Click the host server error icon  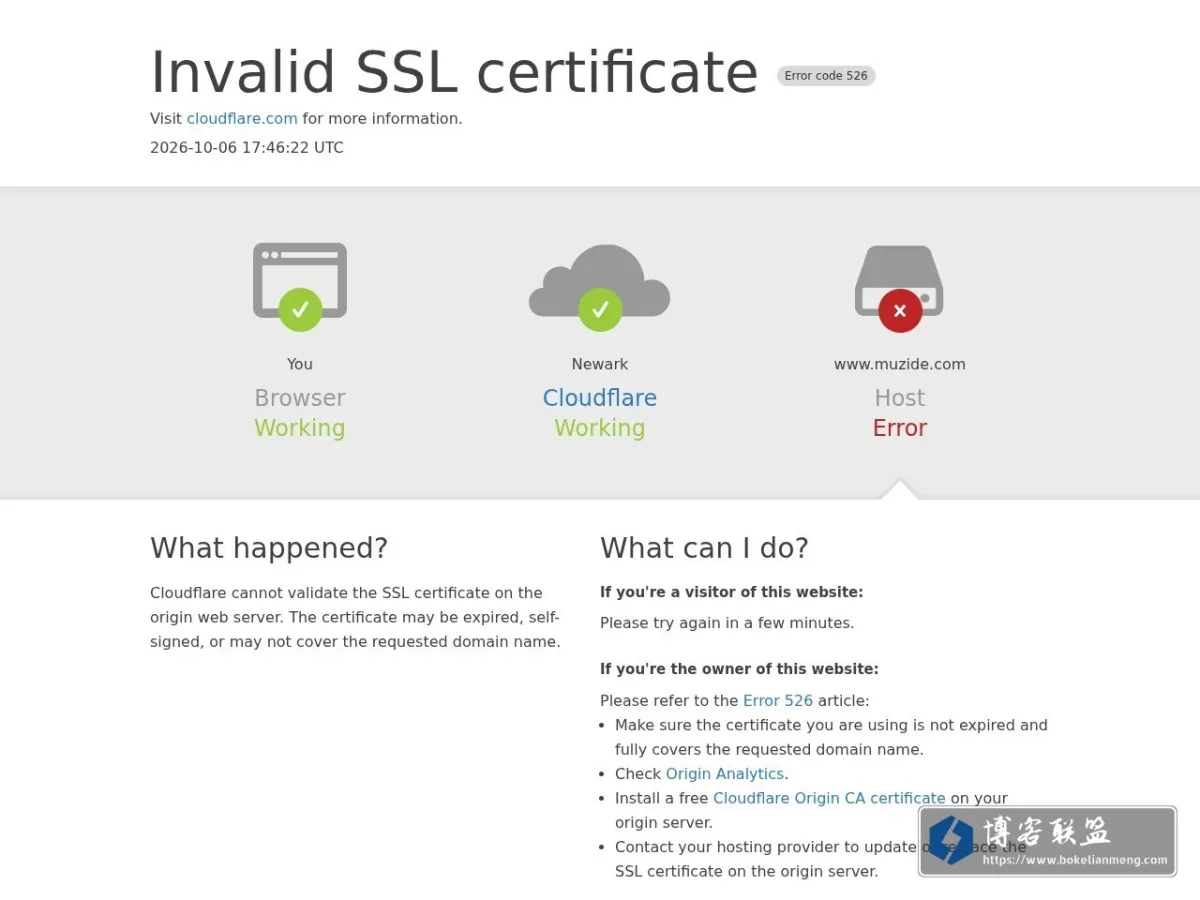pos(899,287)
